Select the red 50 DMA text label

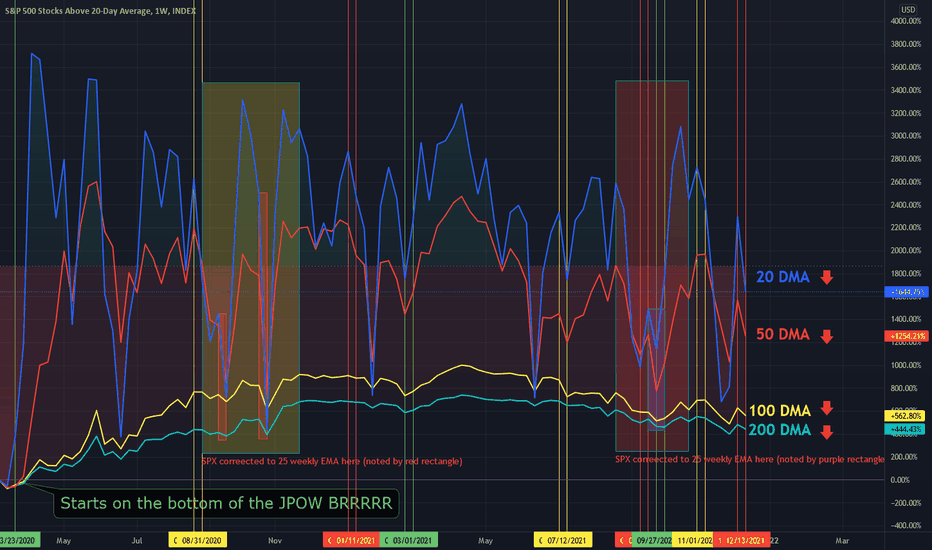pyautogui.click(x=782, y=335)
